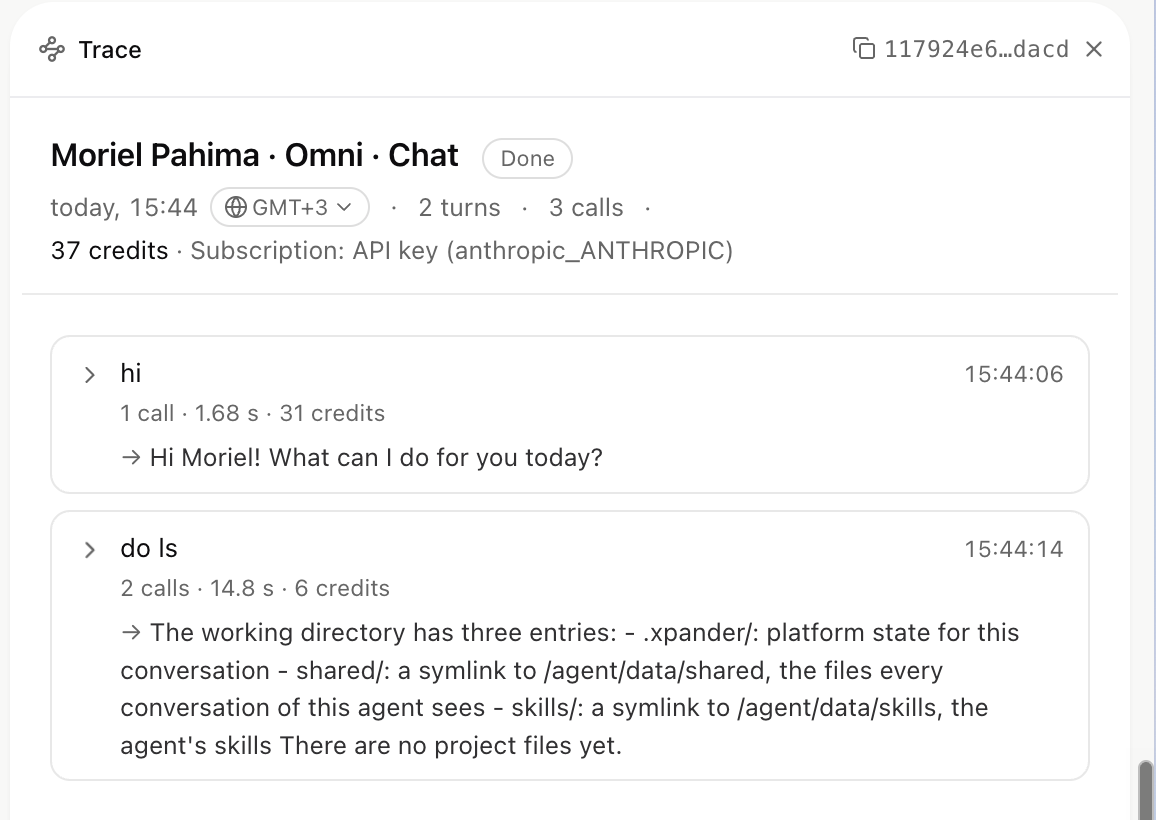This screenshot has height=820, width=1156.
Task: Click the 'today, 15:44' timestamp
Action: 124,208
